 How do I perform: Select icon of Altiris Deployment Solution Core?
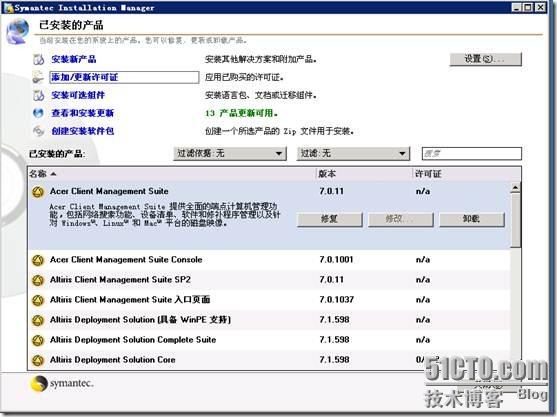pos(38,361)
